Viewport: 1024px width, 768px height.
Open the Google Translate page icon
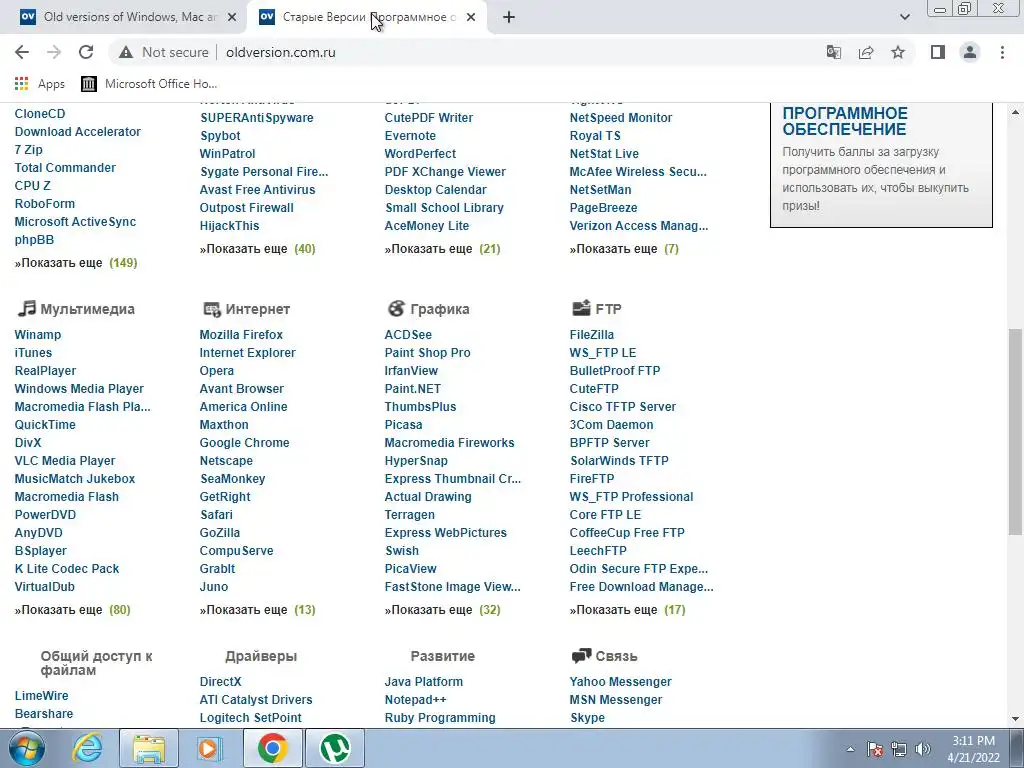[834, 52]
